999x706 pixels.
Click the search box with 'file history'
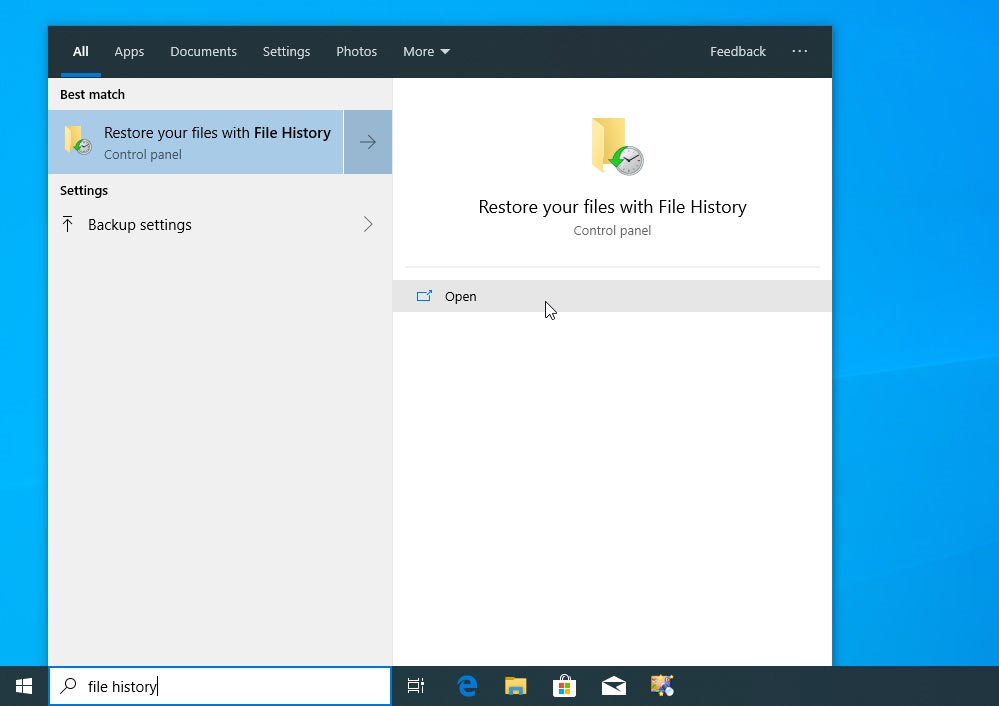pyautogui.click(x=220, y=686)
